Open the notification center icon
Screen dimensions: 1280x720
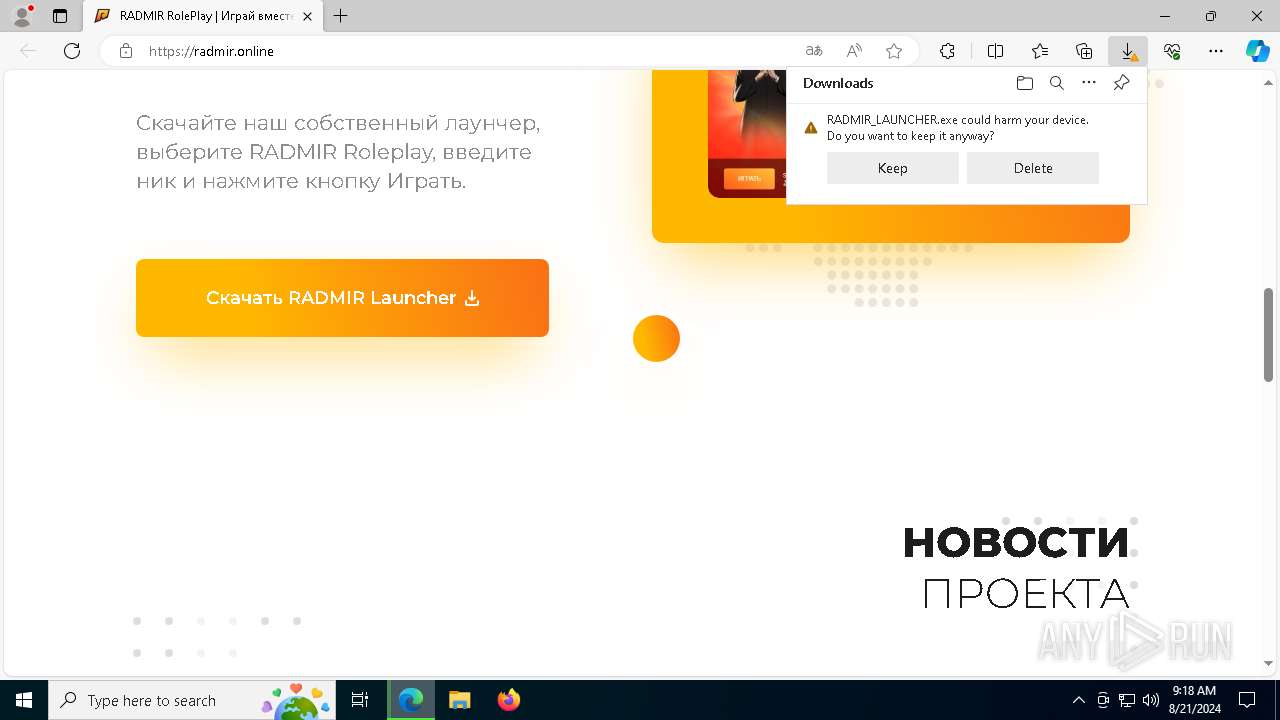(1248, 700)
